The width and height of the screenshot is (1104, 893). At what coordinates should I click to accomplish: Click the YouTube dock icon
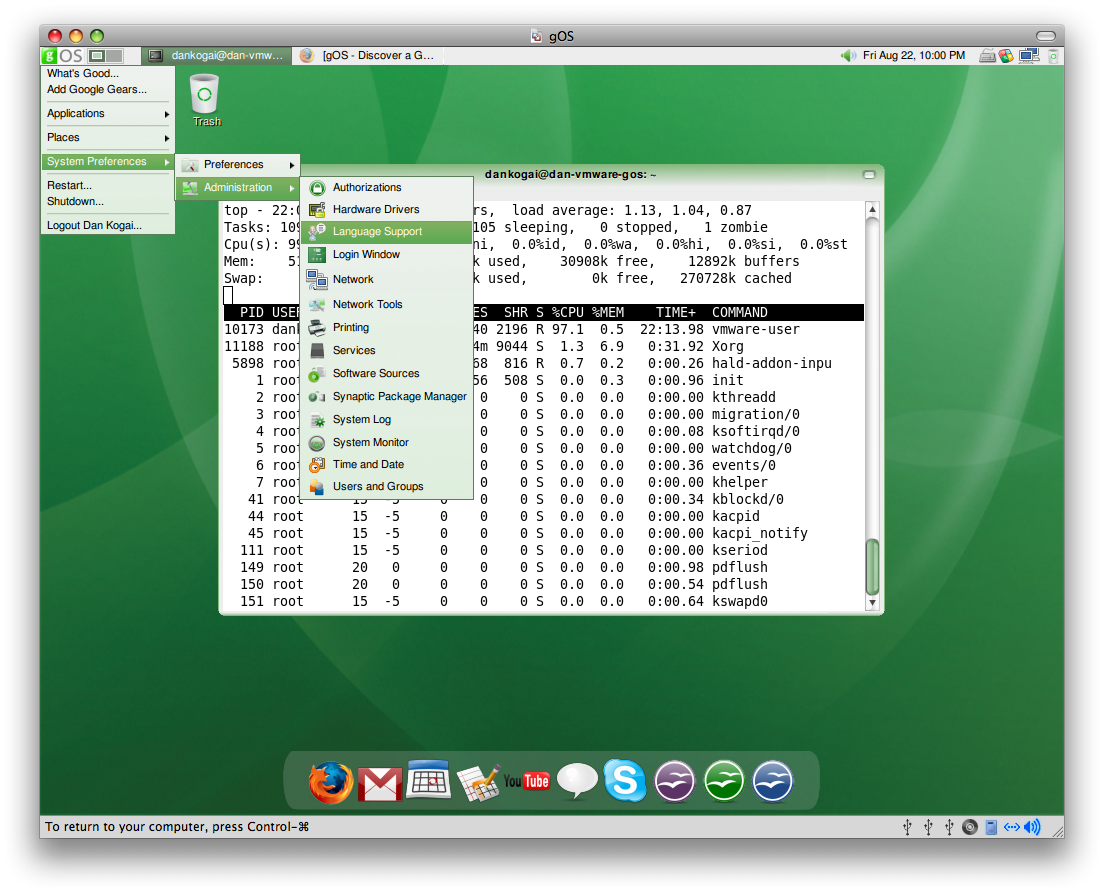coord(526,781)
